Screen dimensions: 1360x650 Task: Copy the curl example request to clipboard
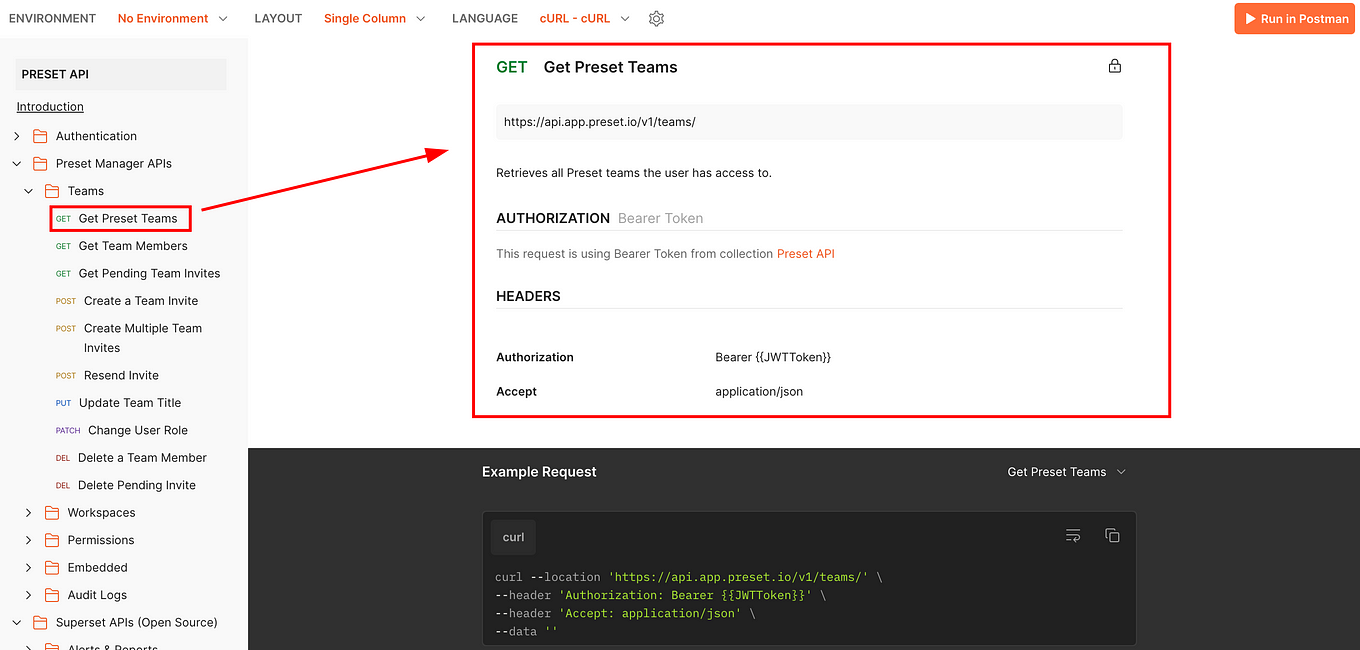point(1112,536)
